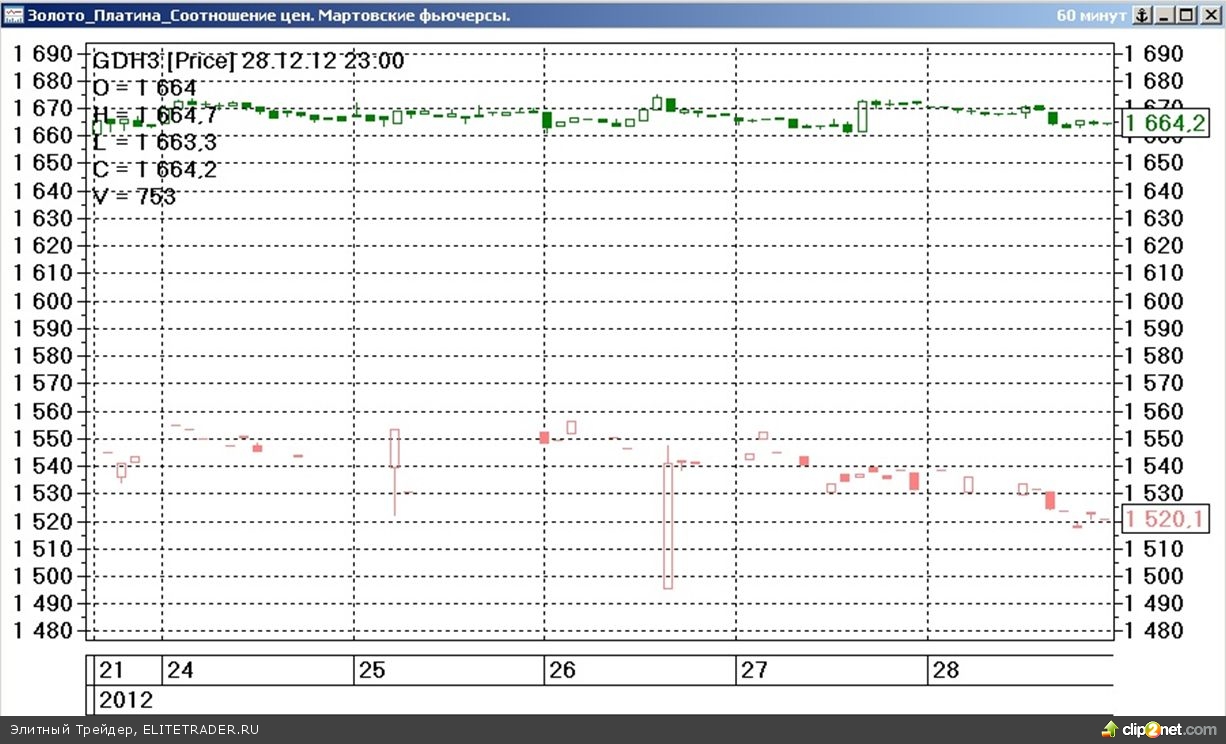Click date marker 26 on timeline
Screen dimensions: 1226x744
tap(562, 670)
